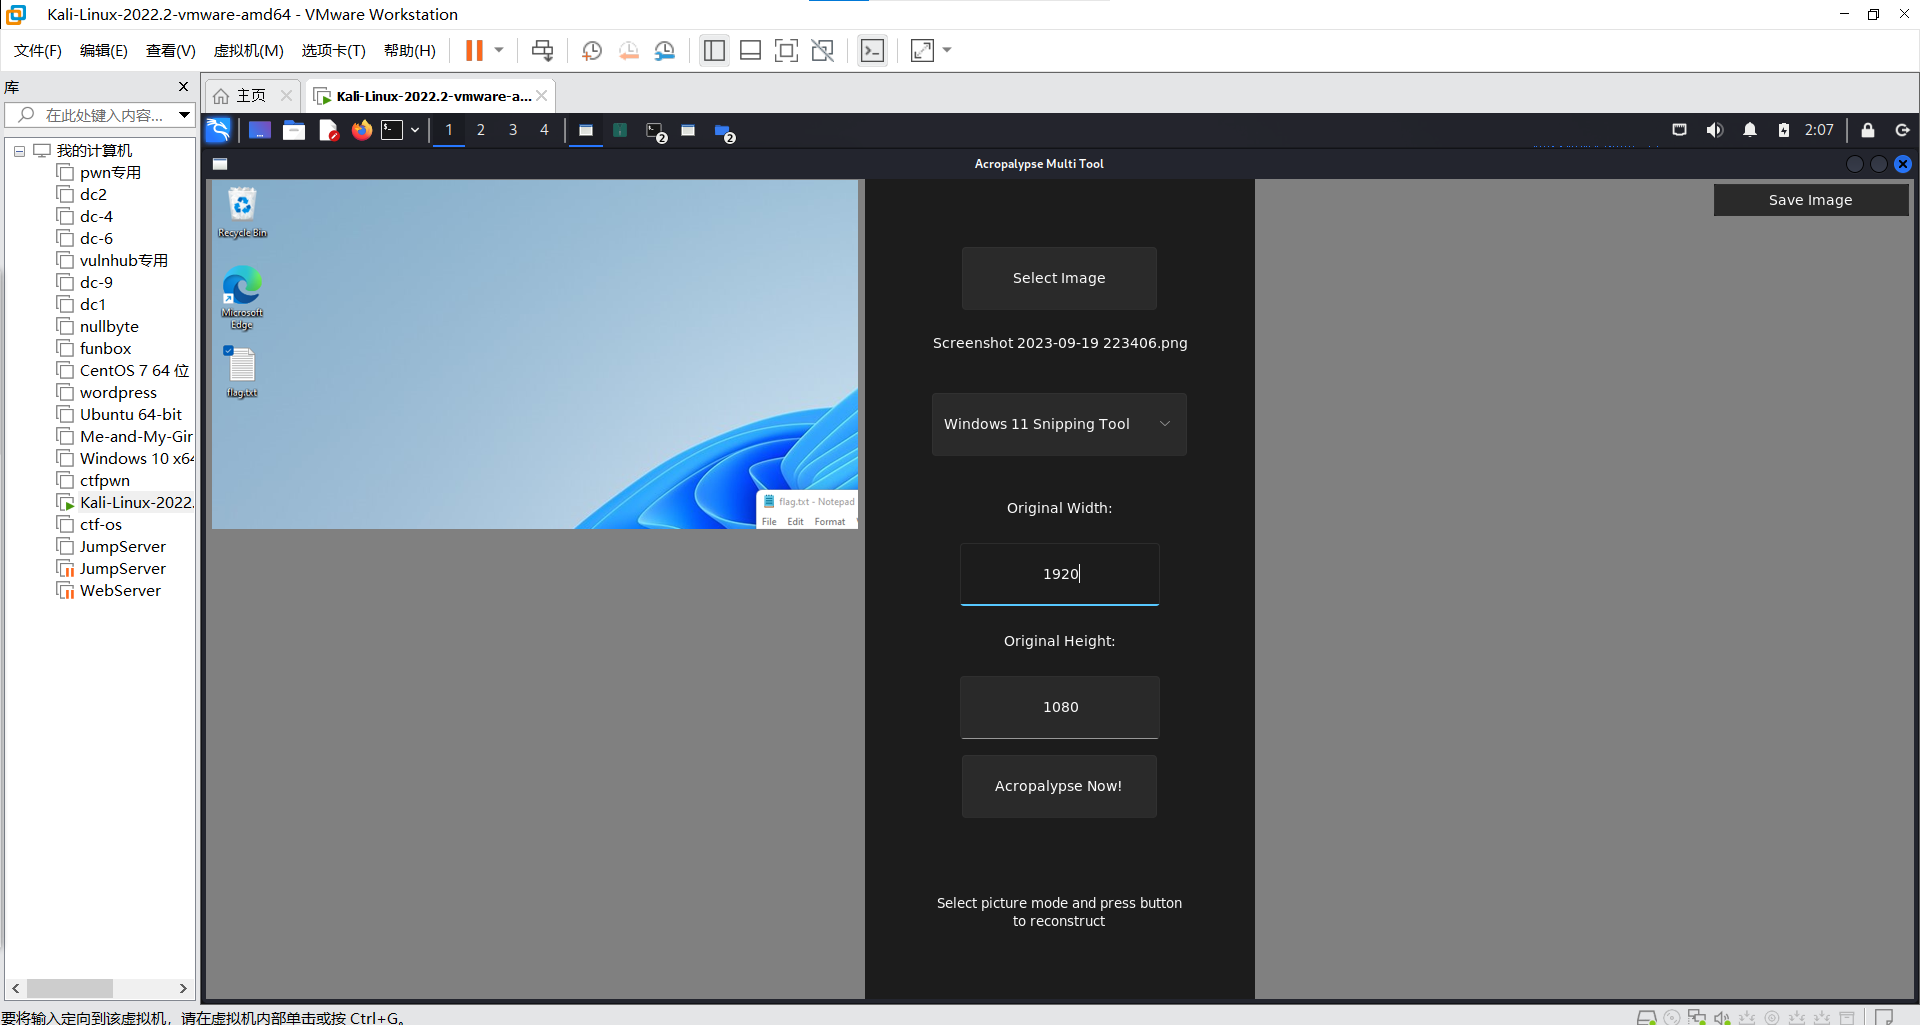Image resolution: width=1920 pixels, height=1025 pixels.
Task: Click the Original Width field showing 1920
Action: [x=1060, y=574]
